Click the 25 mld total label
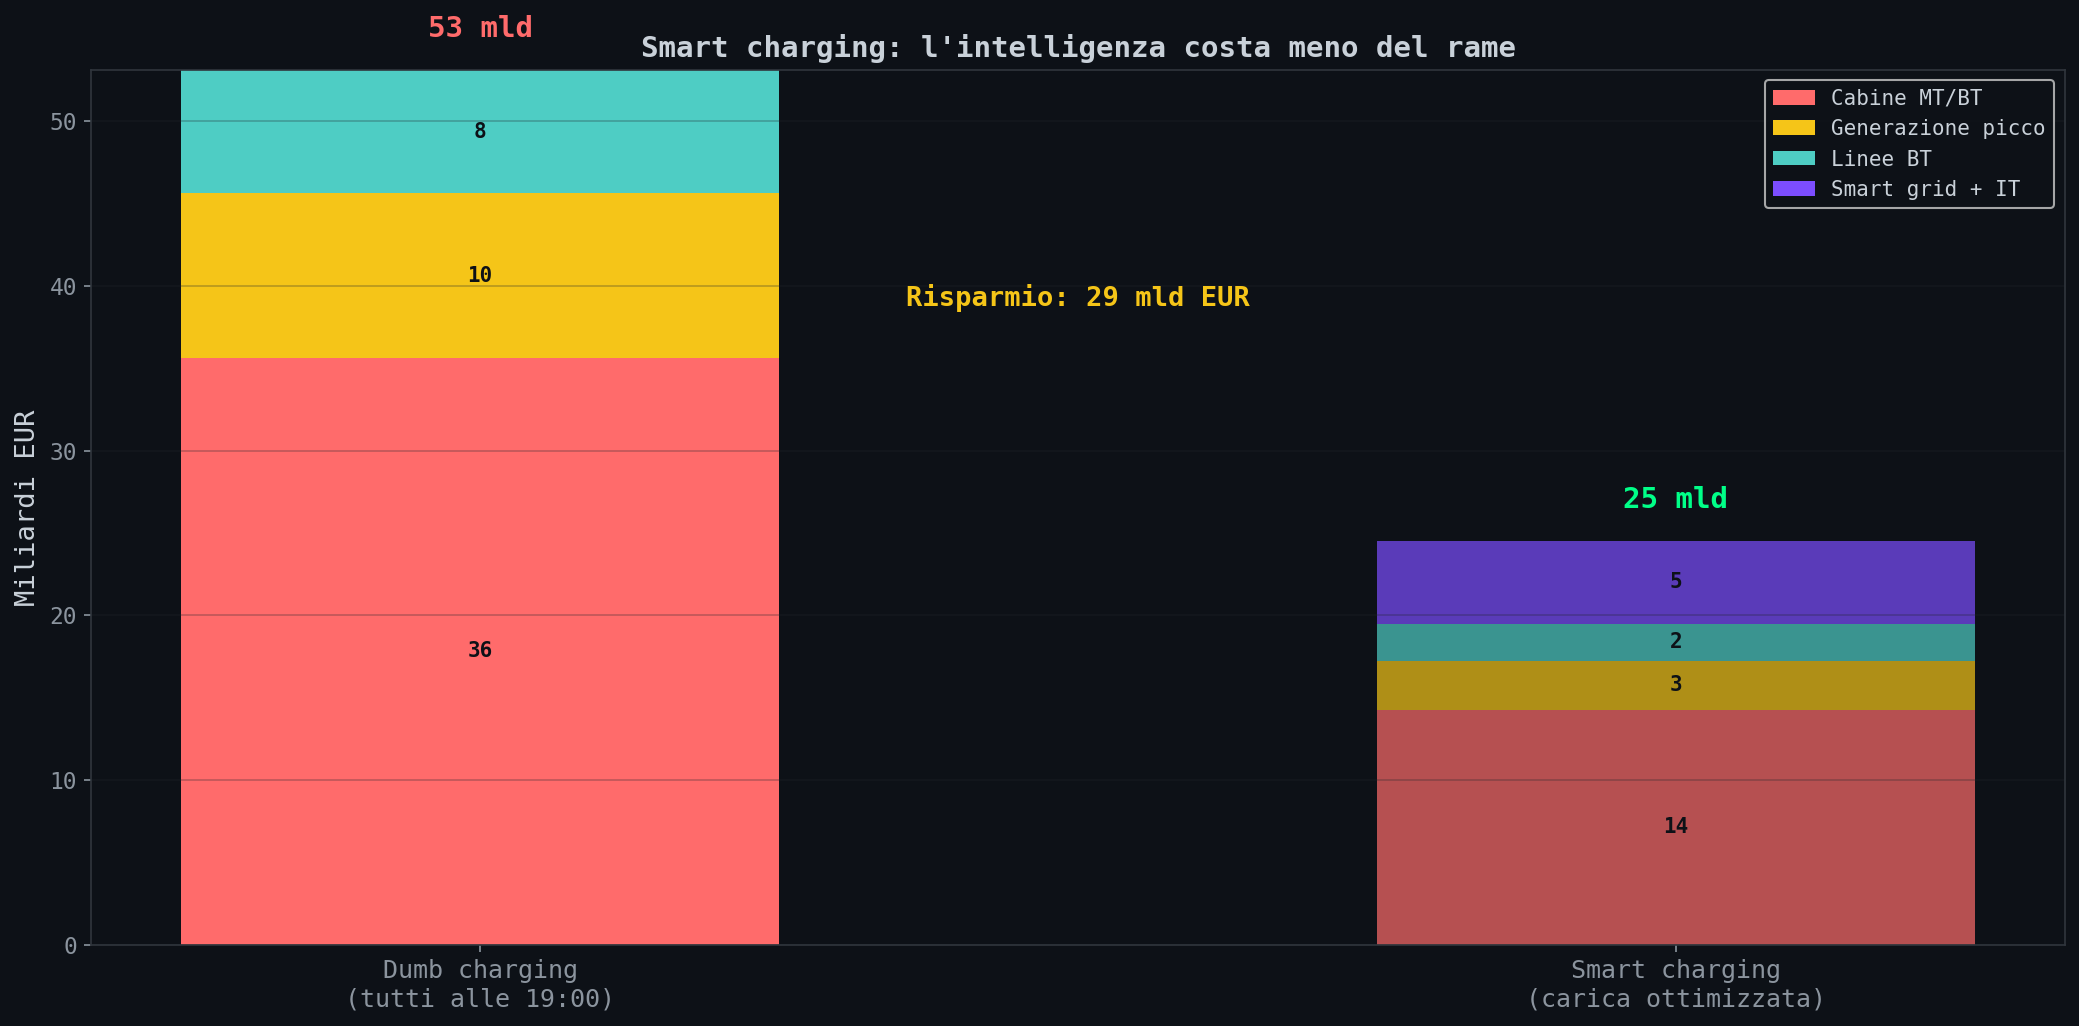2079x1026 pixels. pyautogui.click(x=1674, y=497)
